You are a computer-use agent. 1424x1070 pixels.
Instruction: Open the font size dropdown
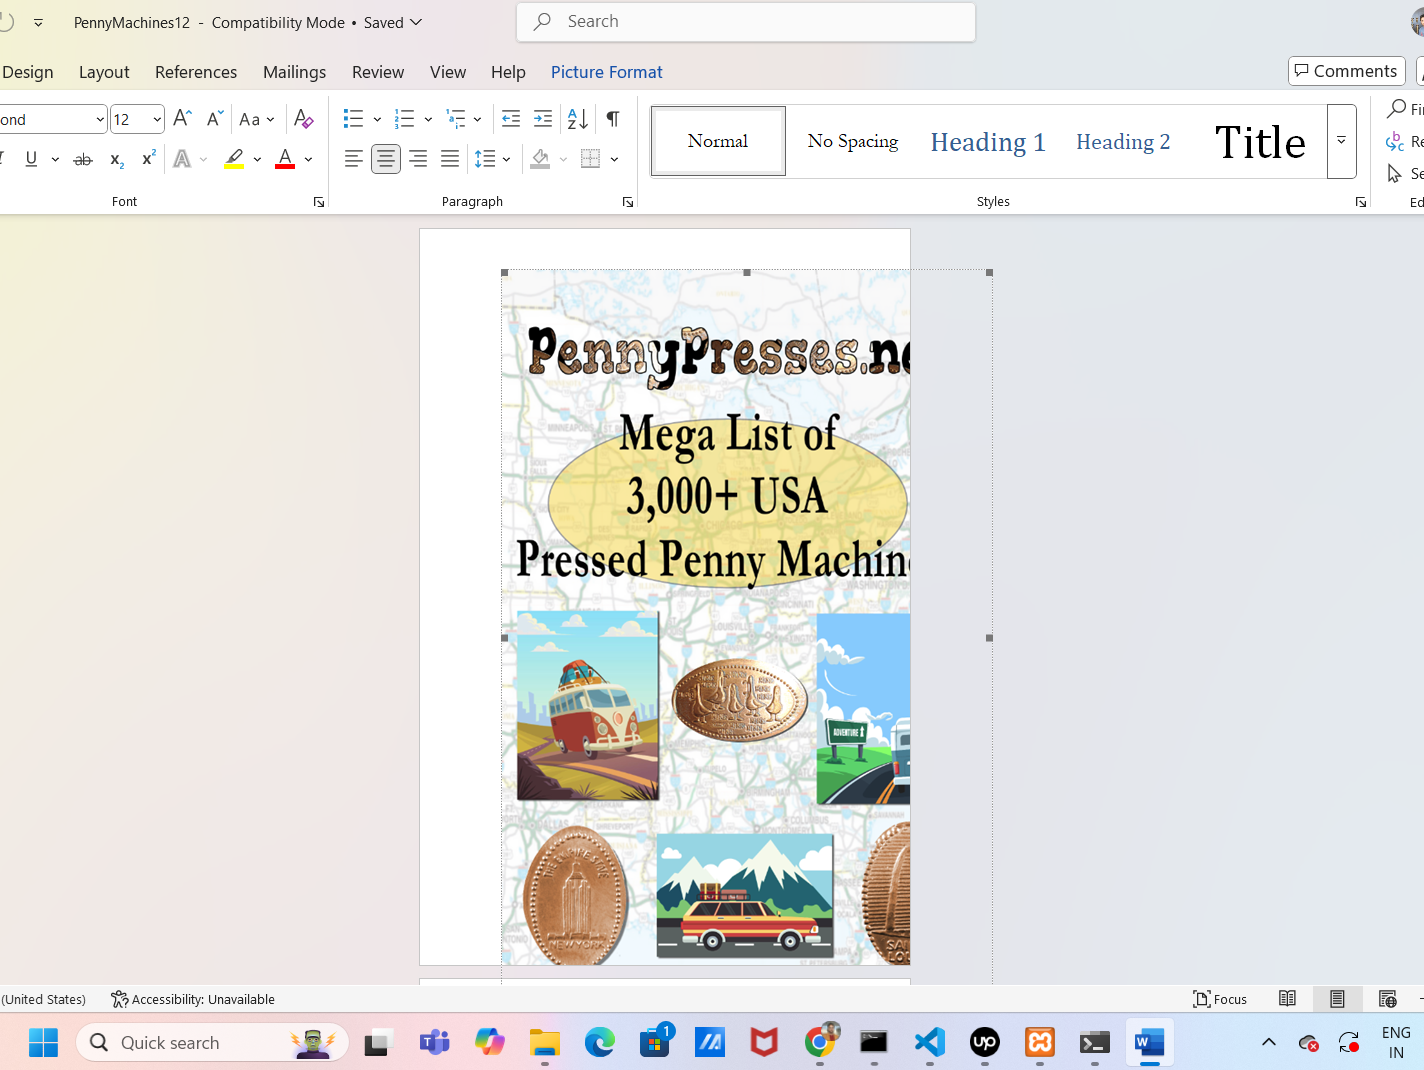(157, 119)
